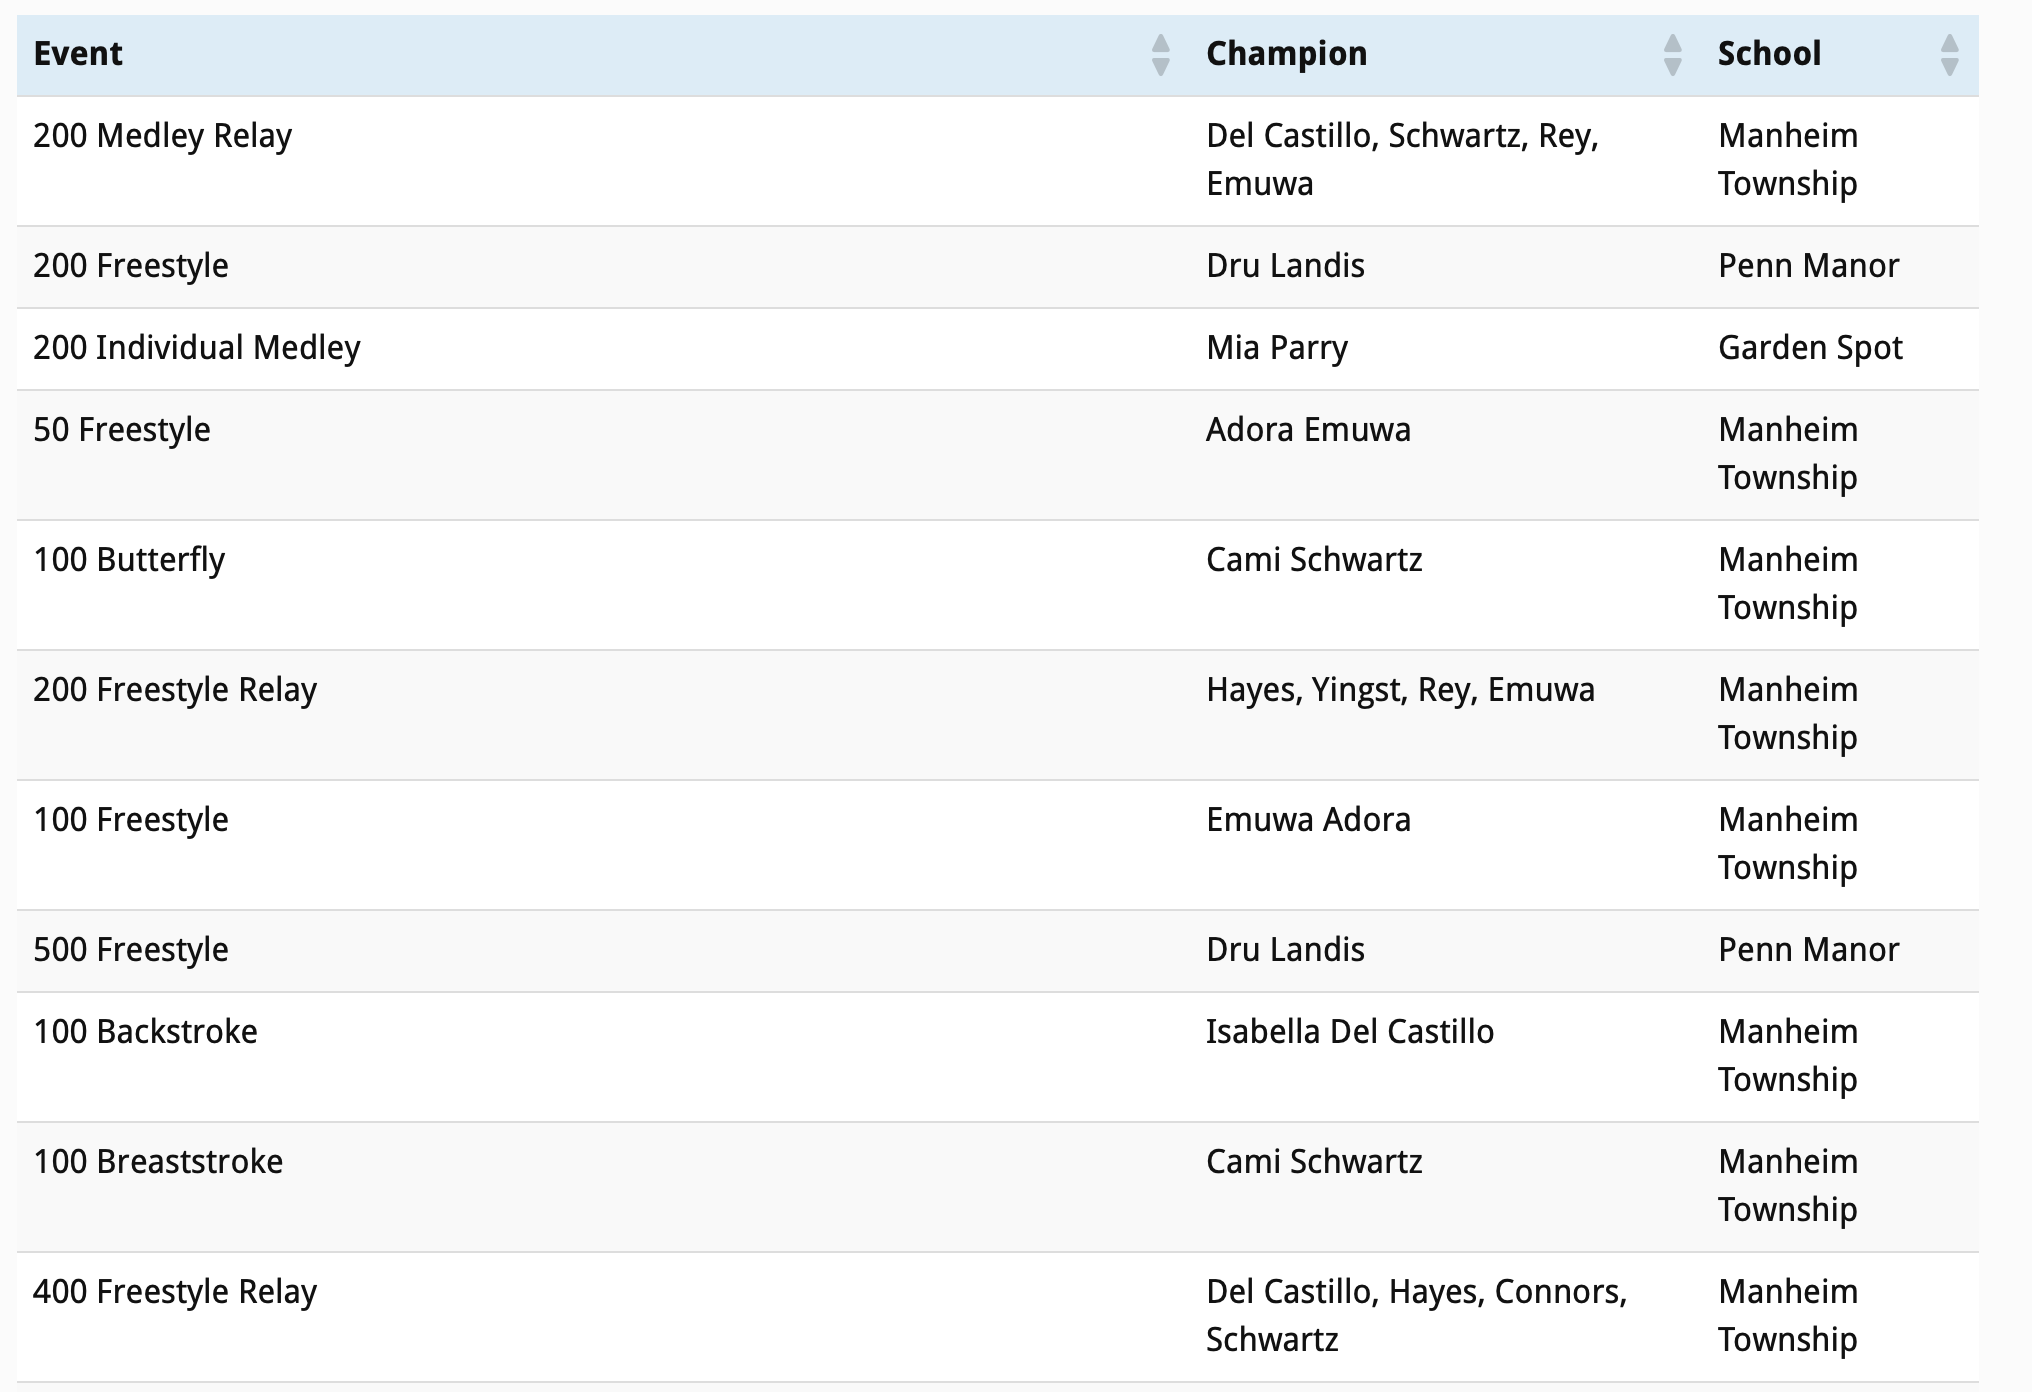
Task: Select the 50 Freestyle row
Action: click(122, 430)
